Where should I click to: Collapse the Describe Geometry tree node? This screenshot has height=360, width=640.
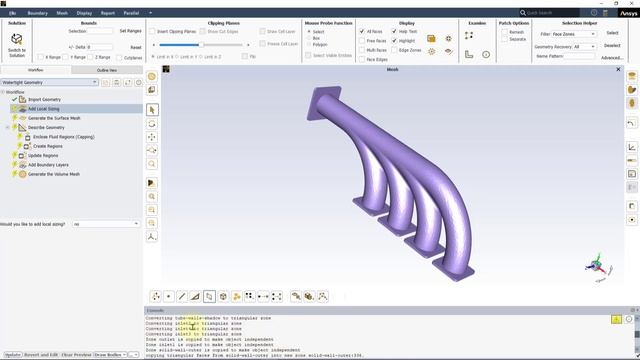pos(7,128)
